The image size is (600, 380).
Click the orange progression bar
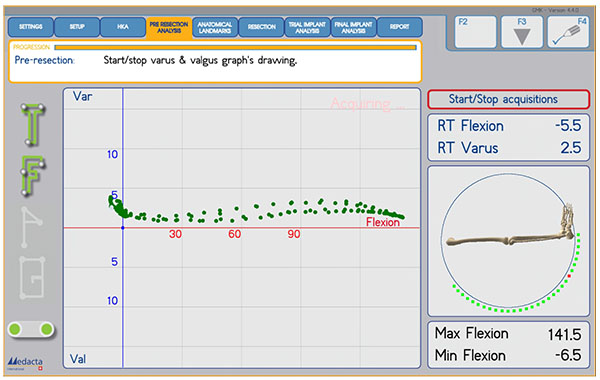235,47
